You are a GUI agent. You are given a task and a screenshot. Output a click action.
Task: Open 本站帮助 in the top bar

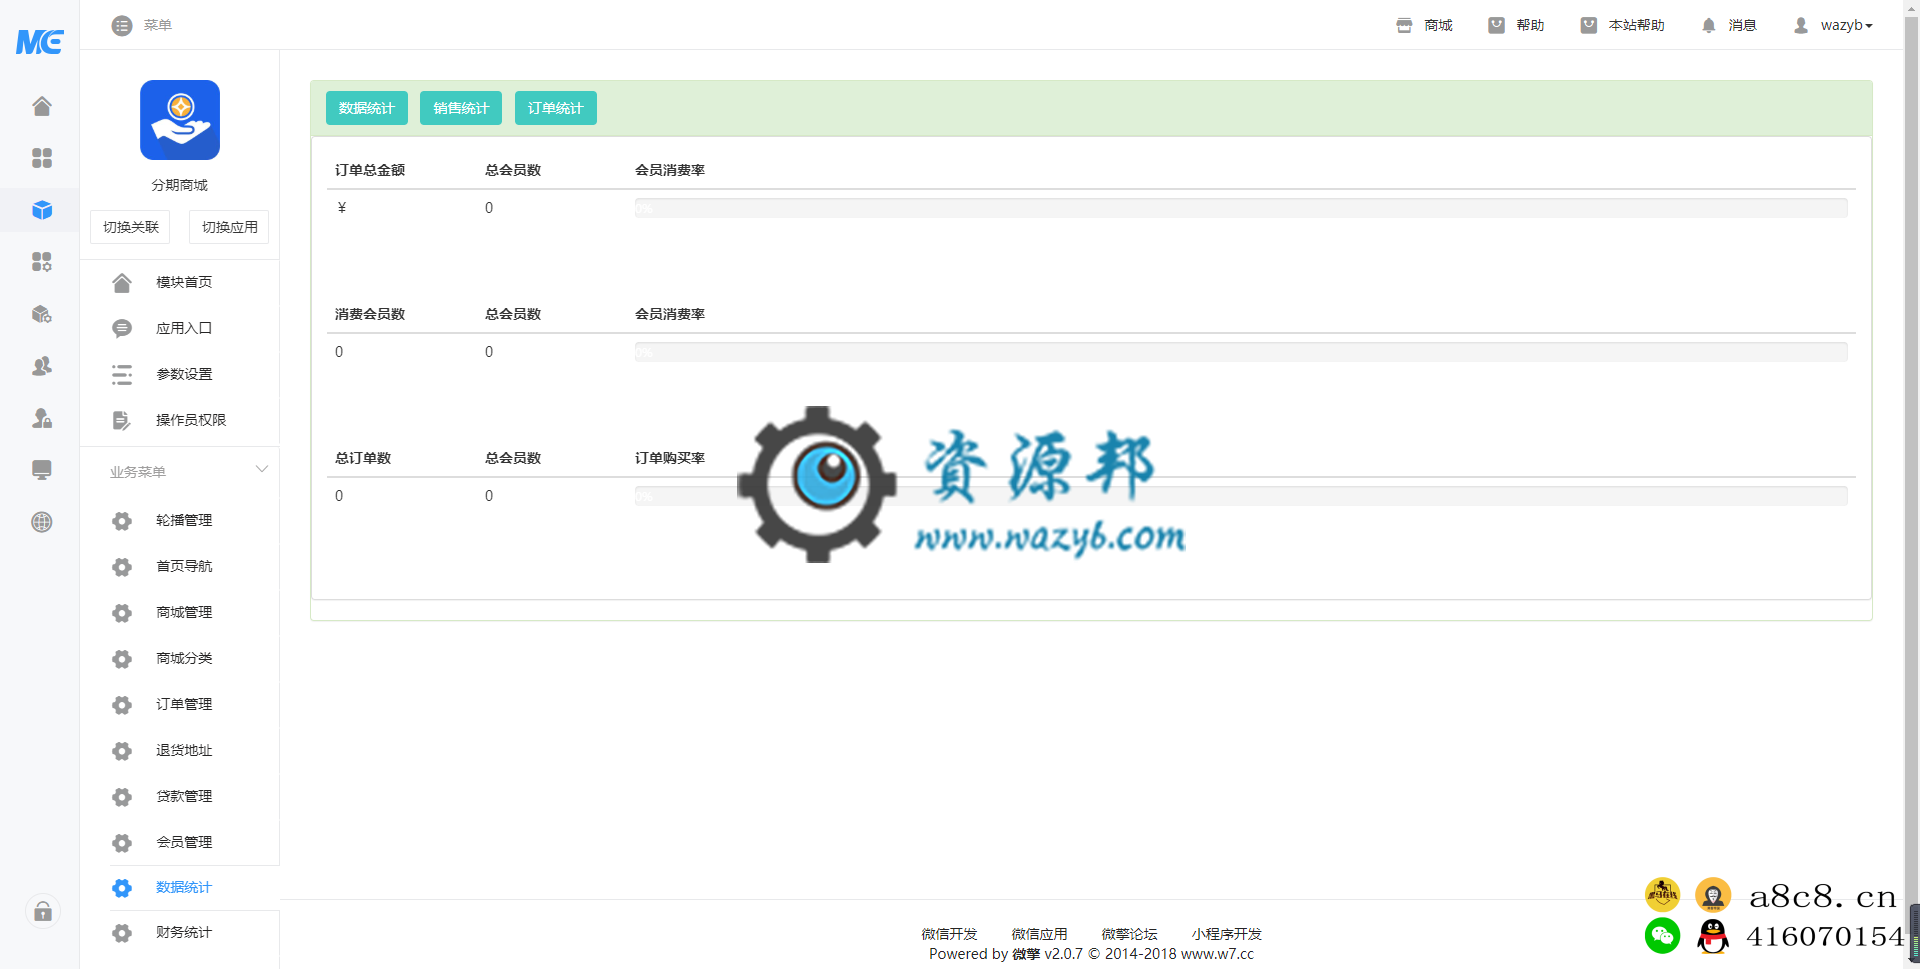[x=1622, y=25]
